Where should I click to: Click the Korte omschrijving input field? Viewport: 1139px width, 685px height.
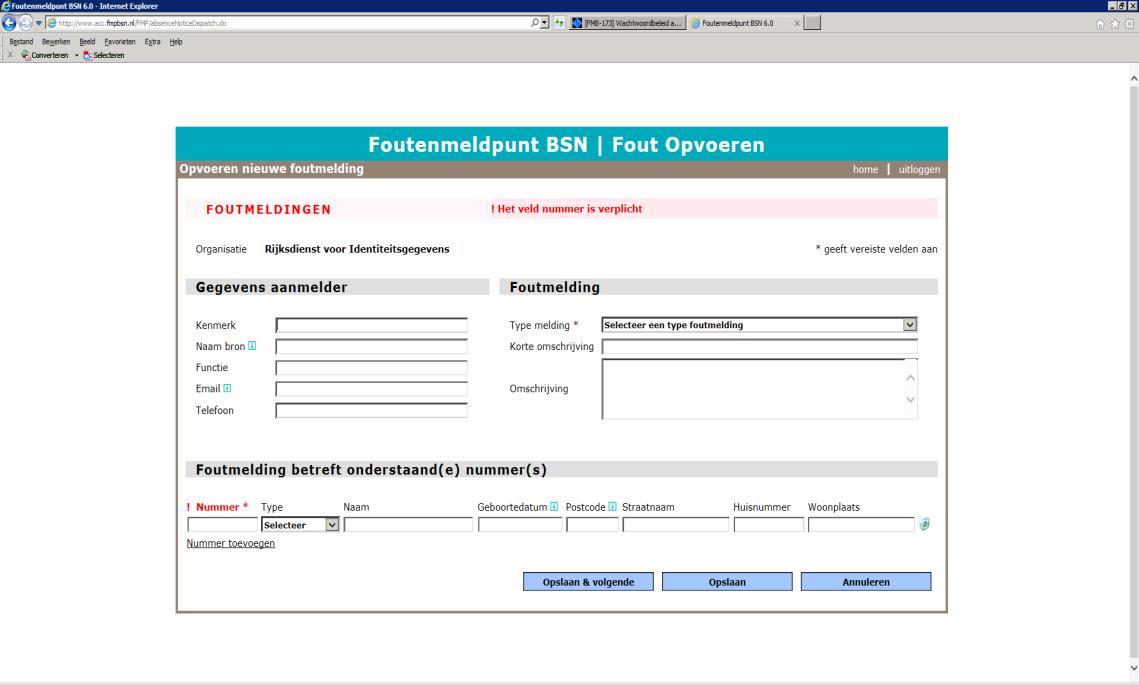tap(759, 346)
